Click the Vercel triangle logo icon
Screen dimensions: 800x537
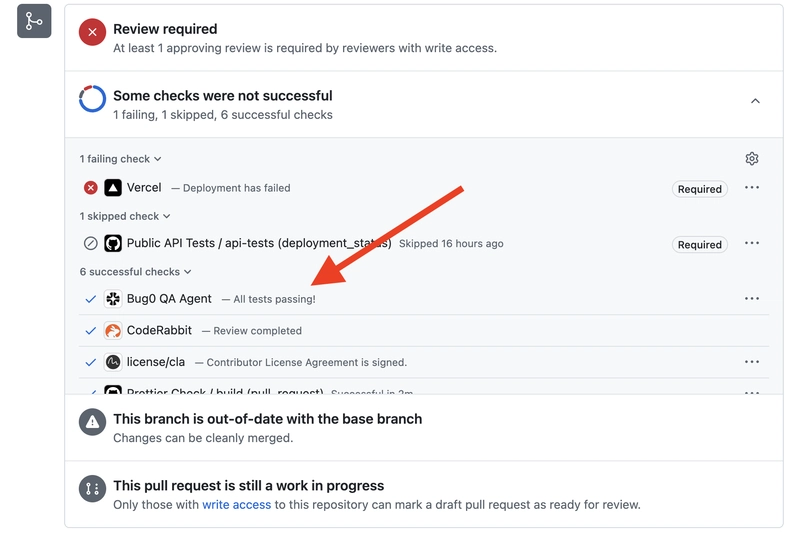(113, 188)
